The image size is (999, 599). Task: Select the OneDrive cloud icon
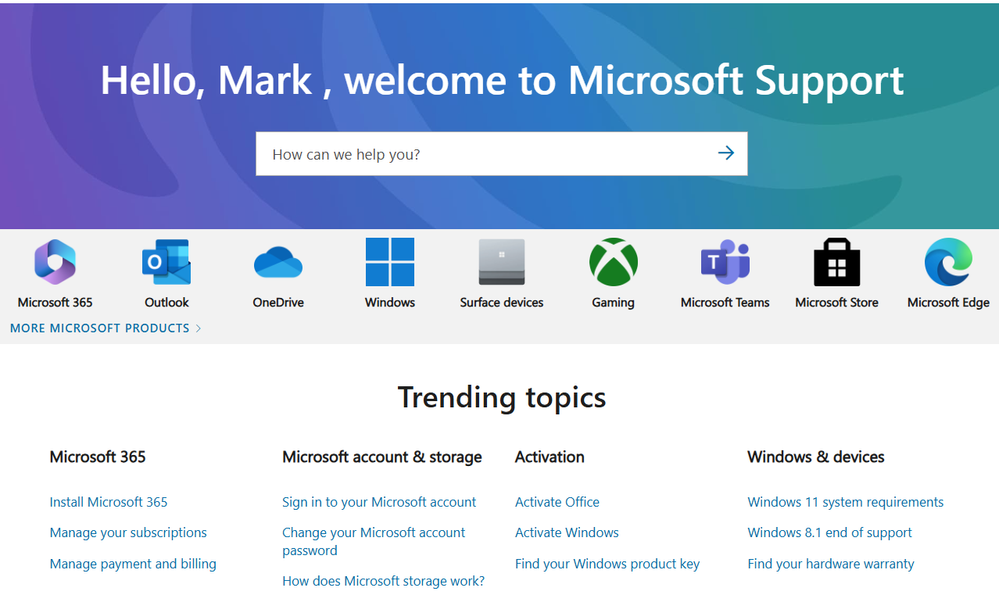pos(278,262)
